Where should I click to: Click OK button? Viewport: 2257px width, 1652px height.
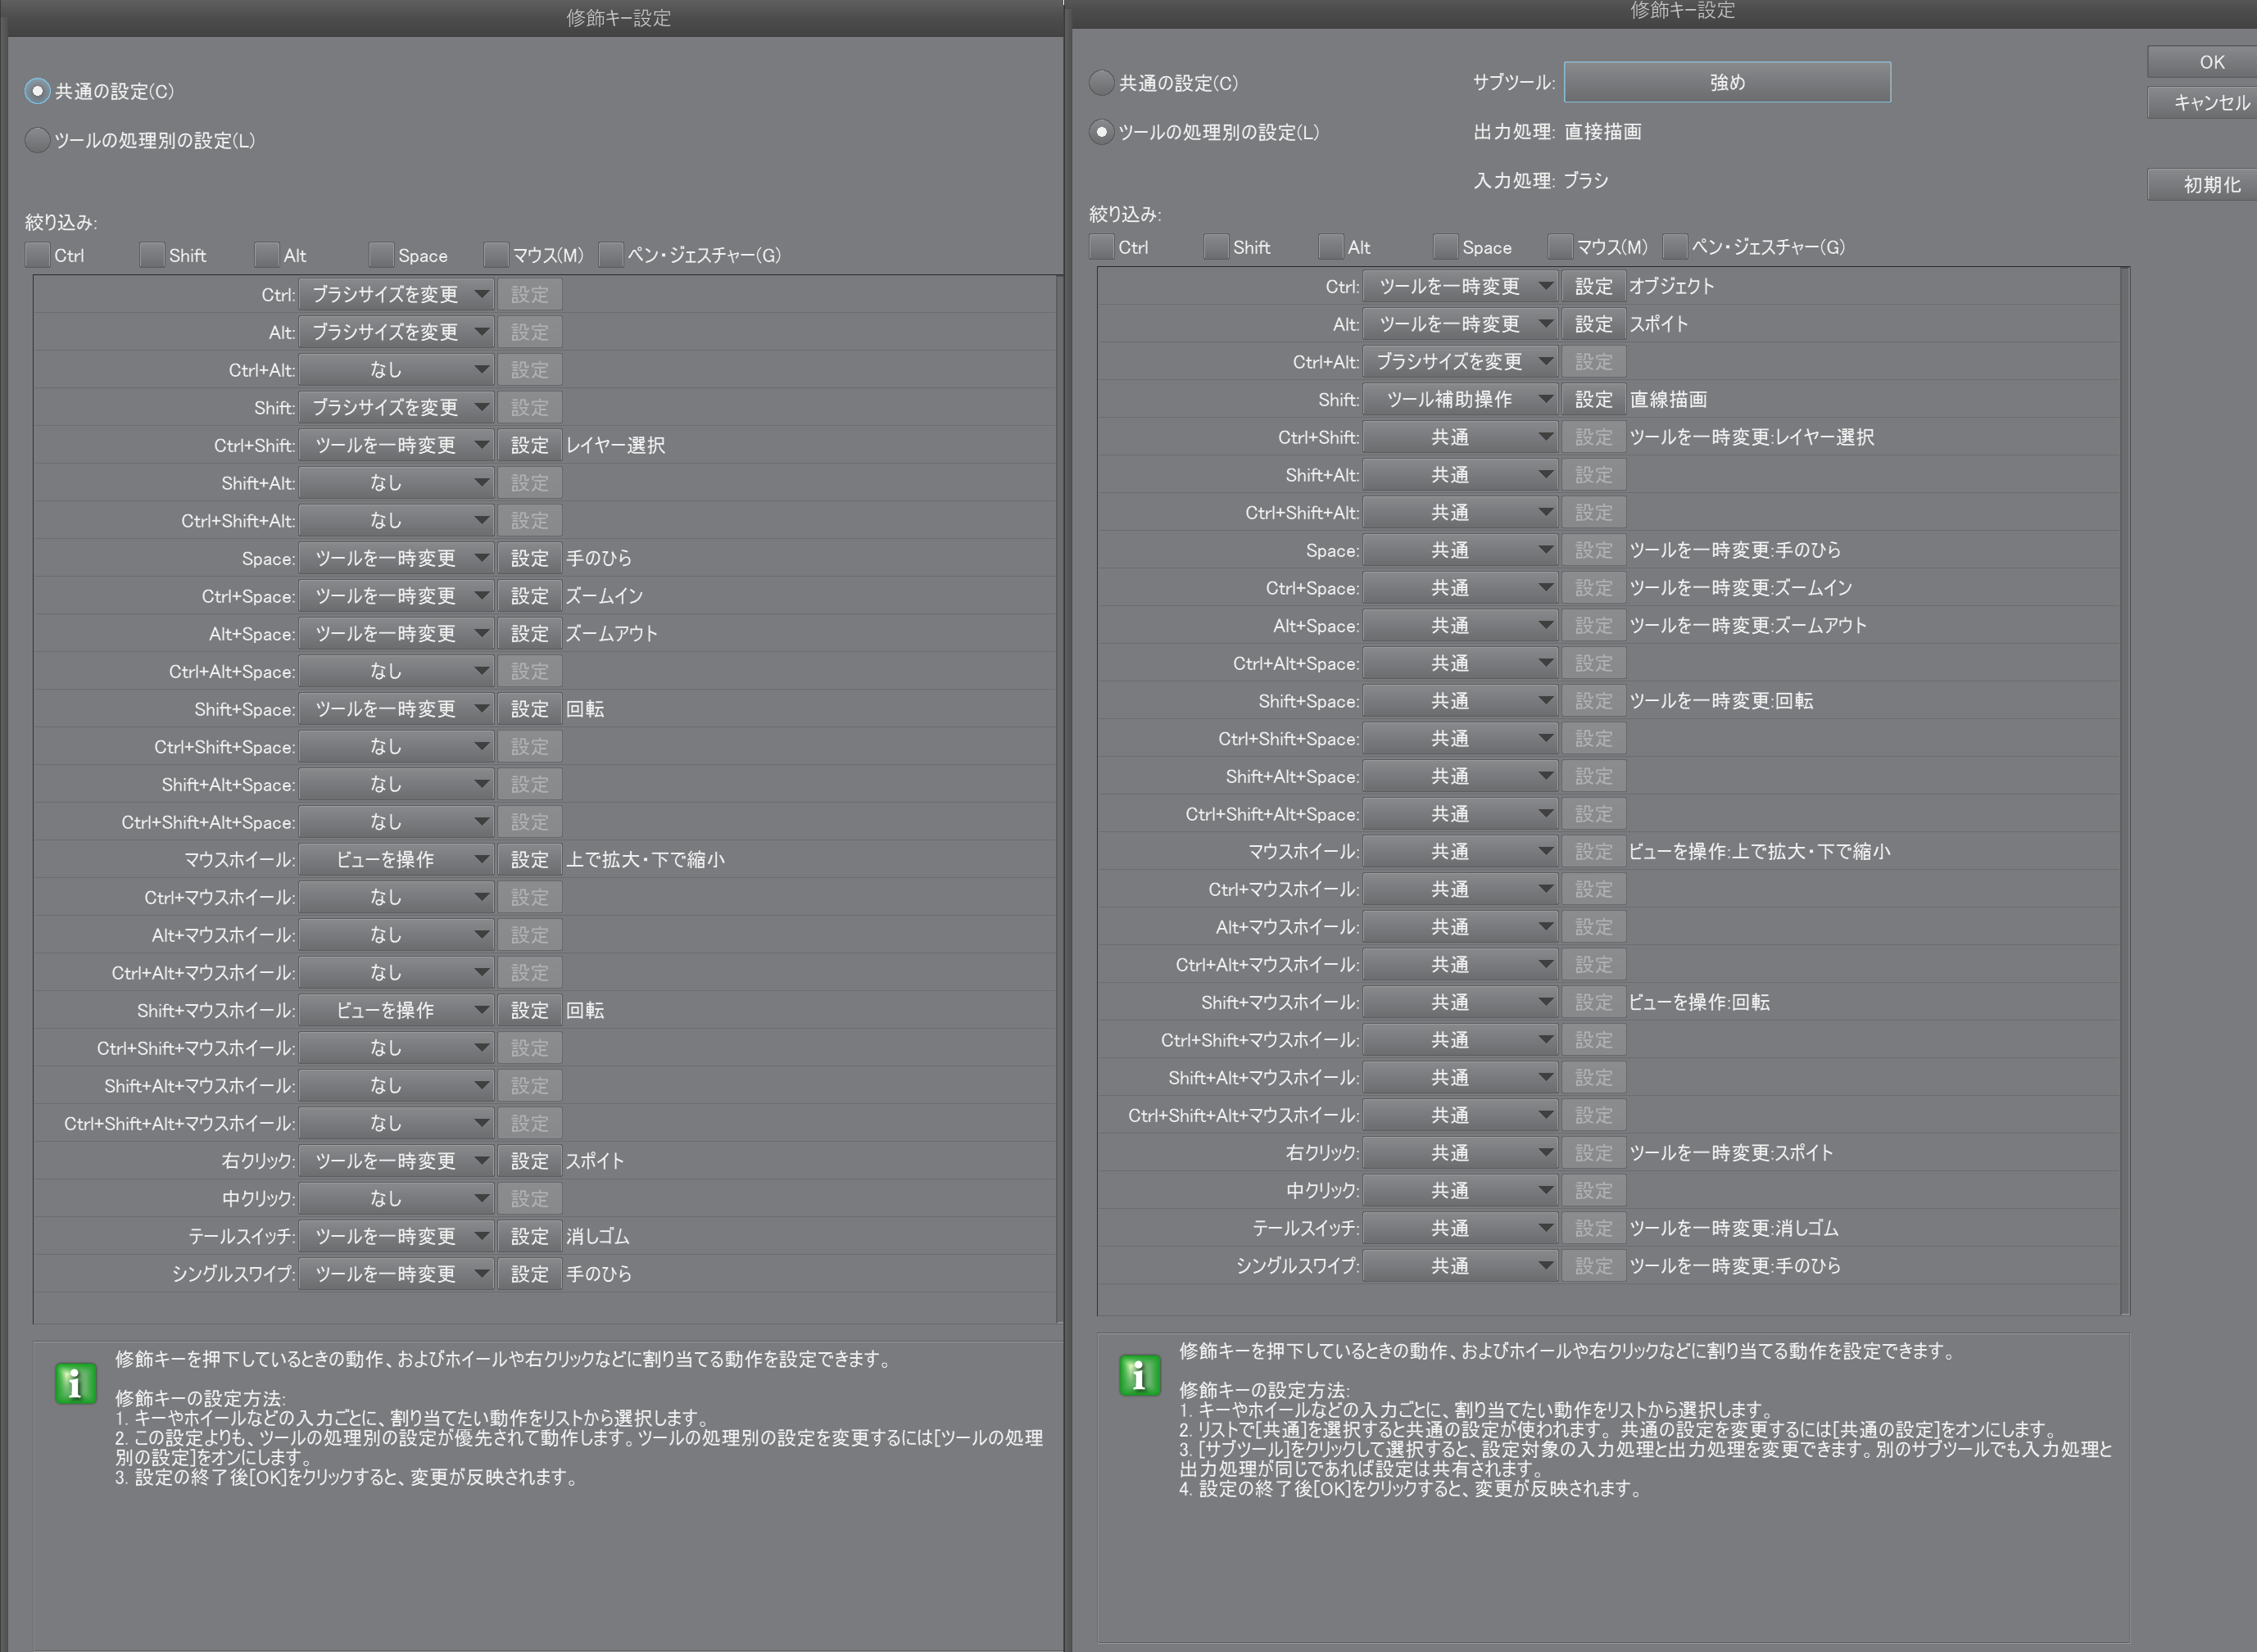pyautogui.click(x=2210, y=62)
